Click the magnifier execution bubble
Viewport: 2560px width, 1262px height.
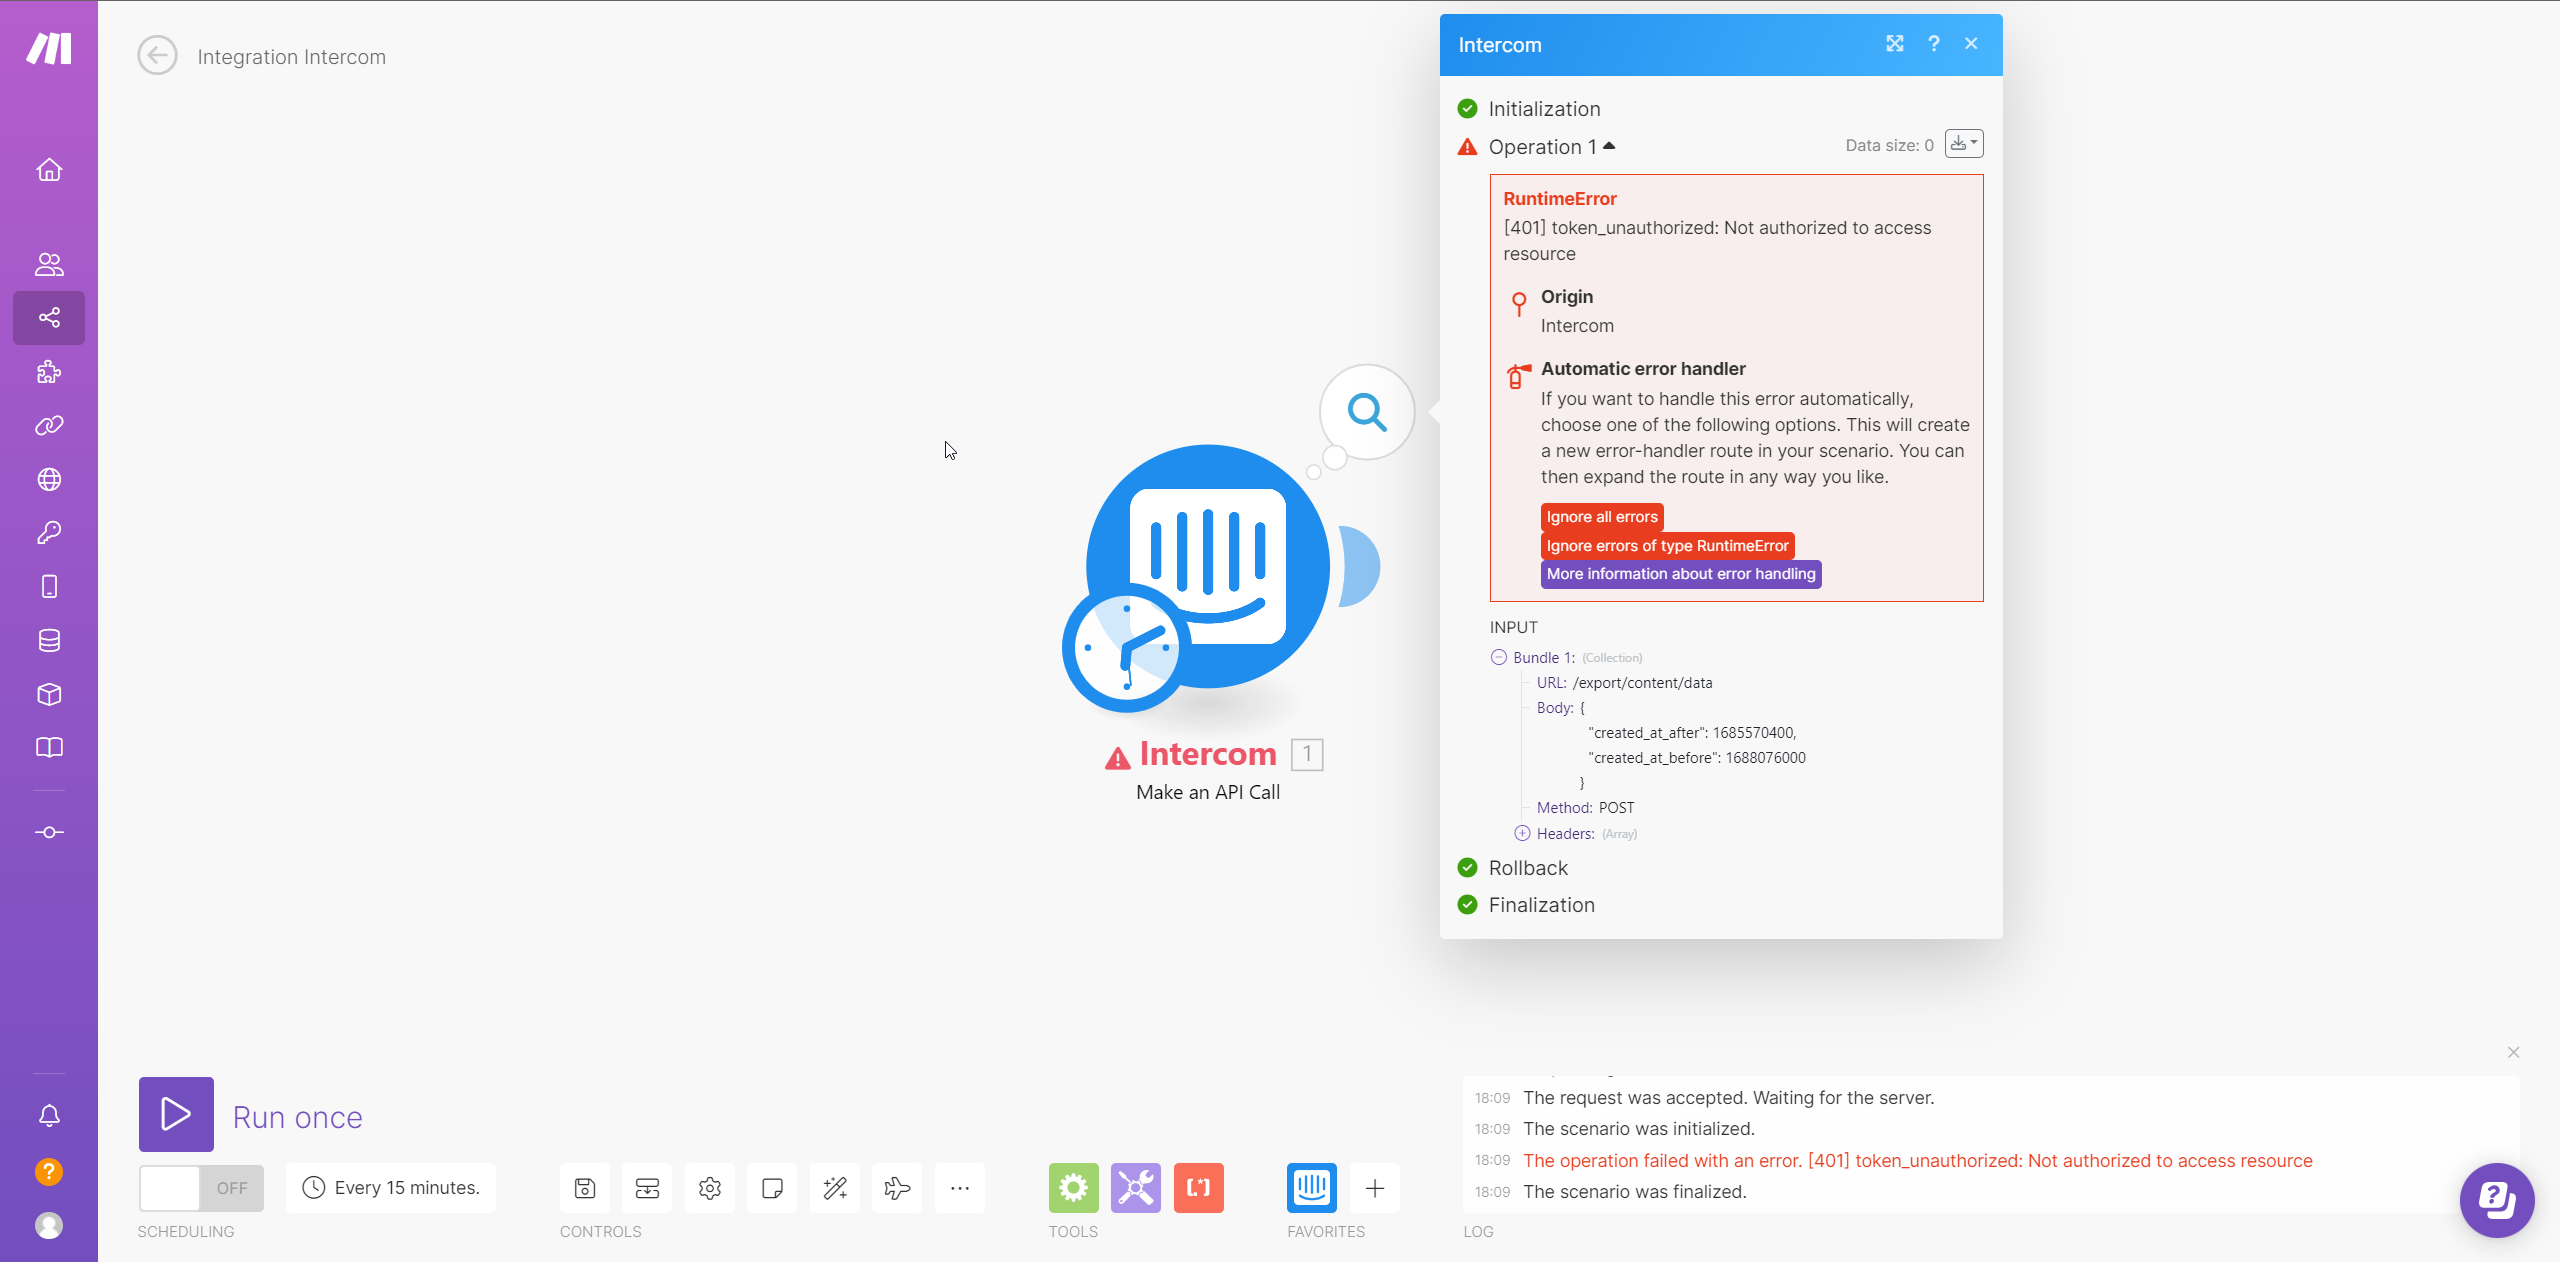[x=1367, y=411]
